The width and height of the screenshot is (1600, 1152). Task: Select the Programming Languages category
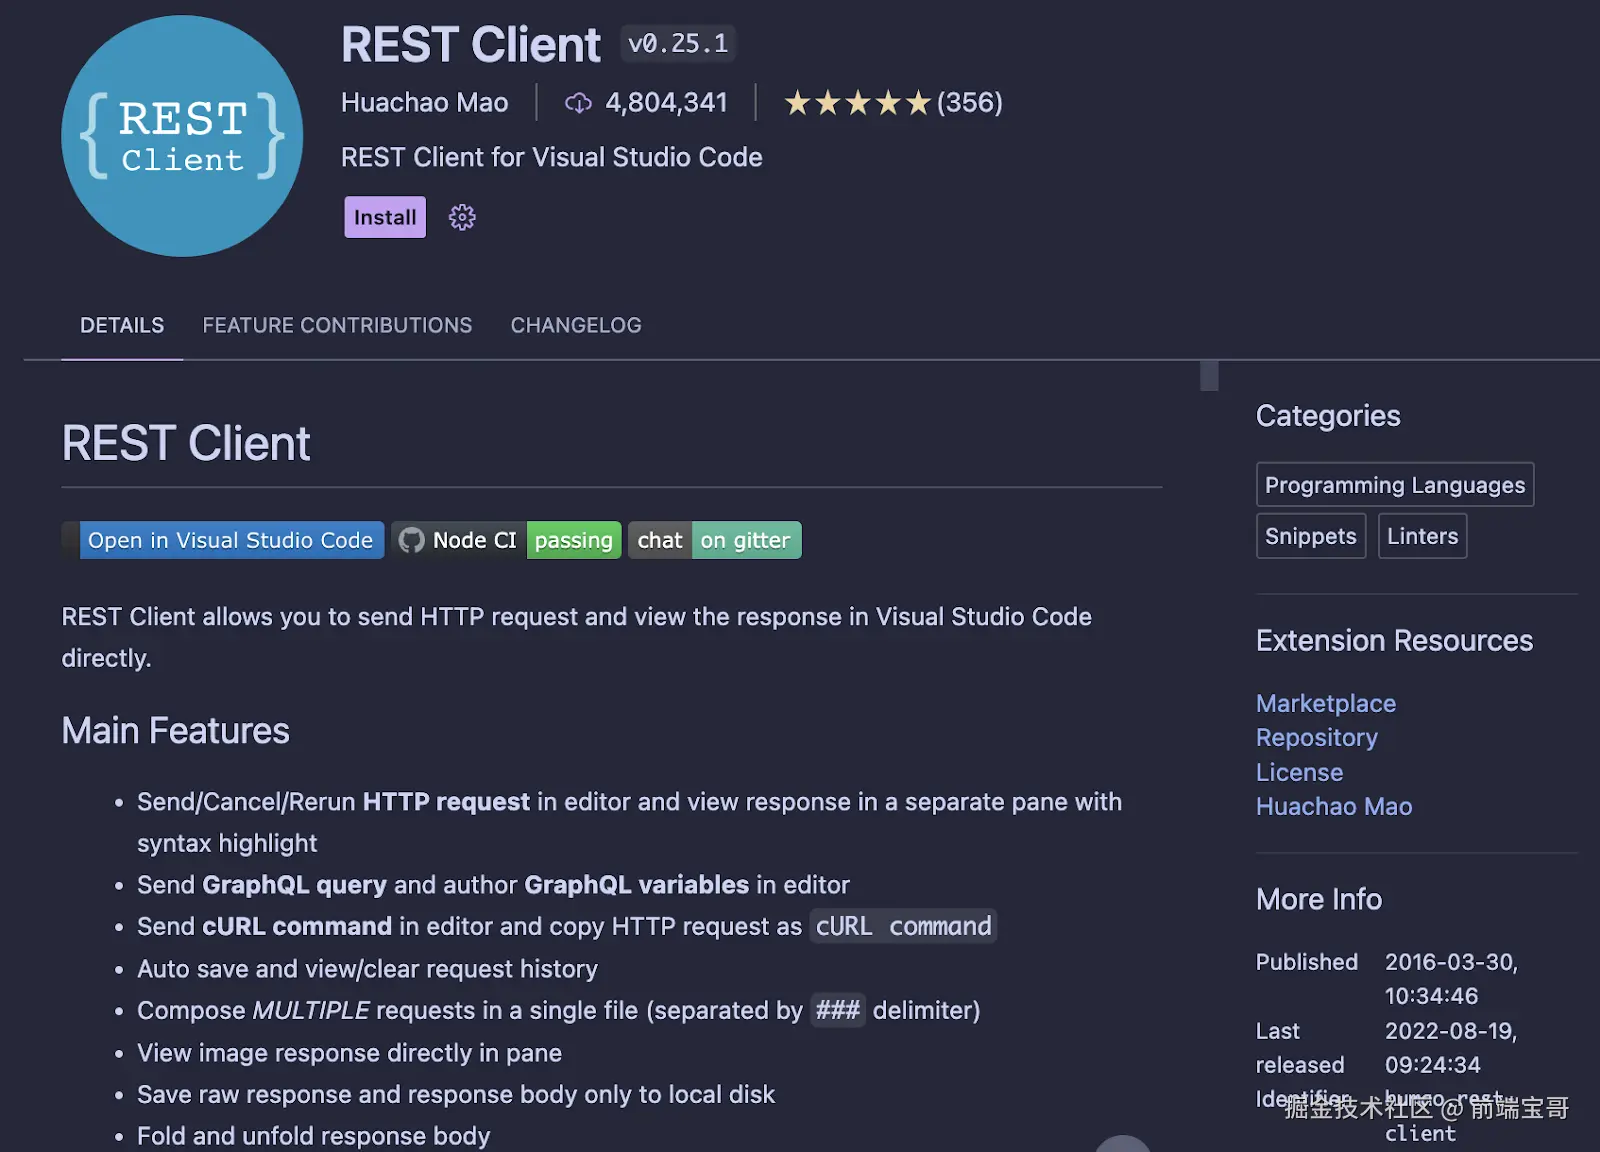pyautogui.click(x=1394, y=485)
